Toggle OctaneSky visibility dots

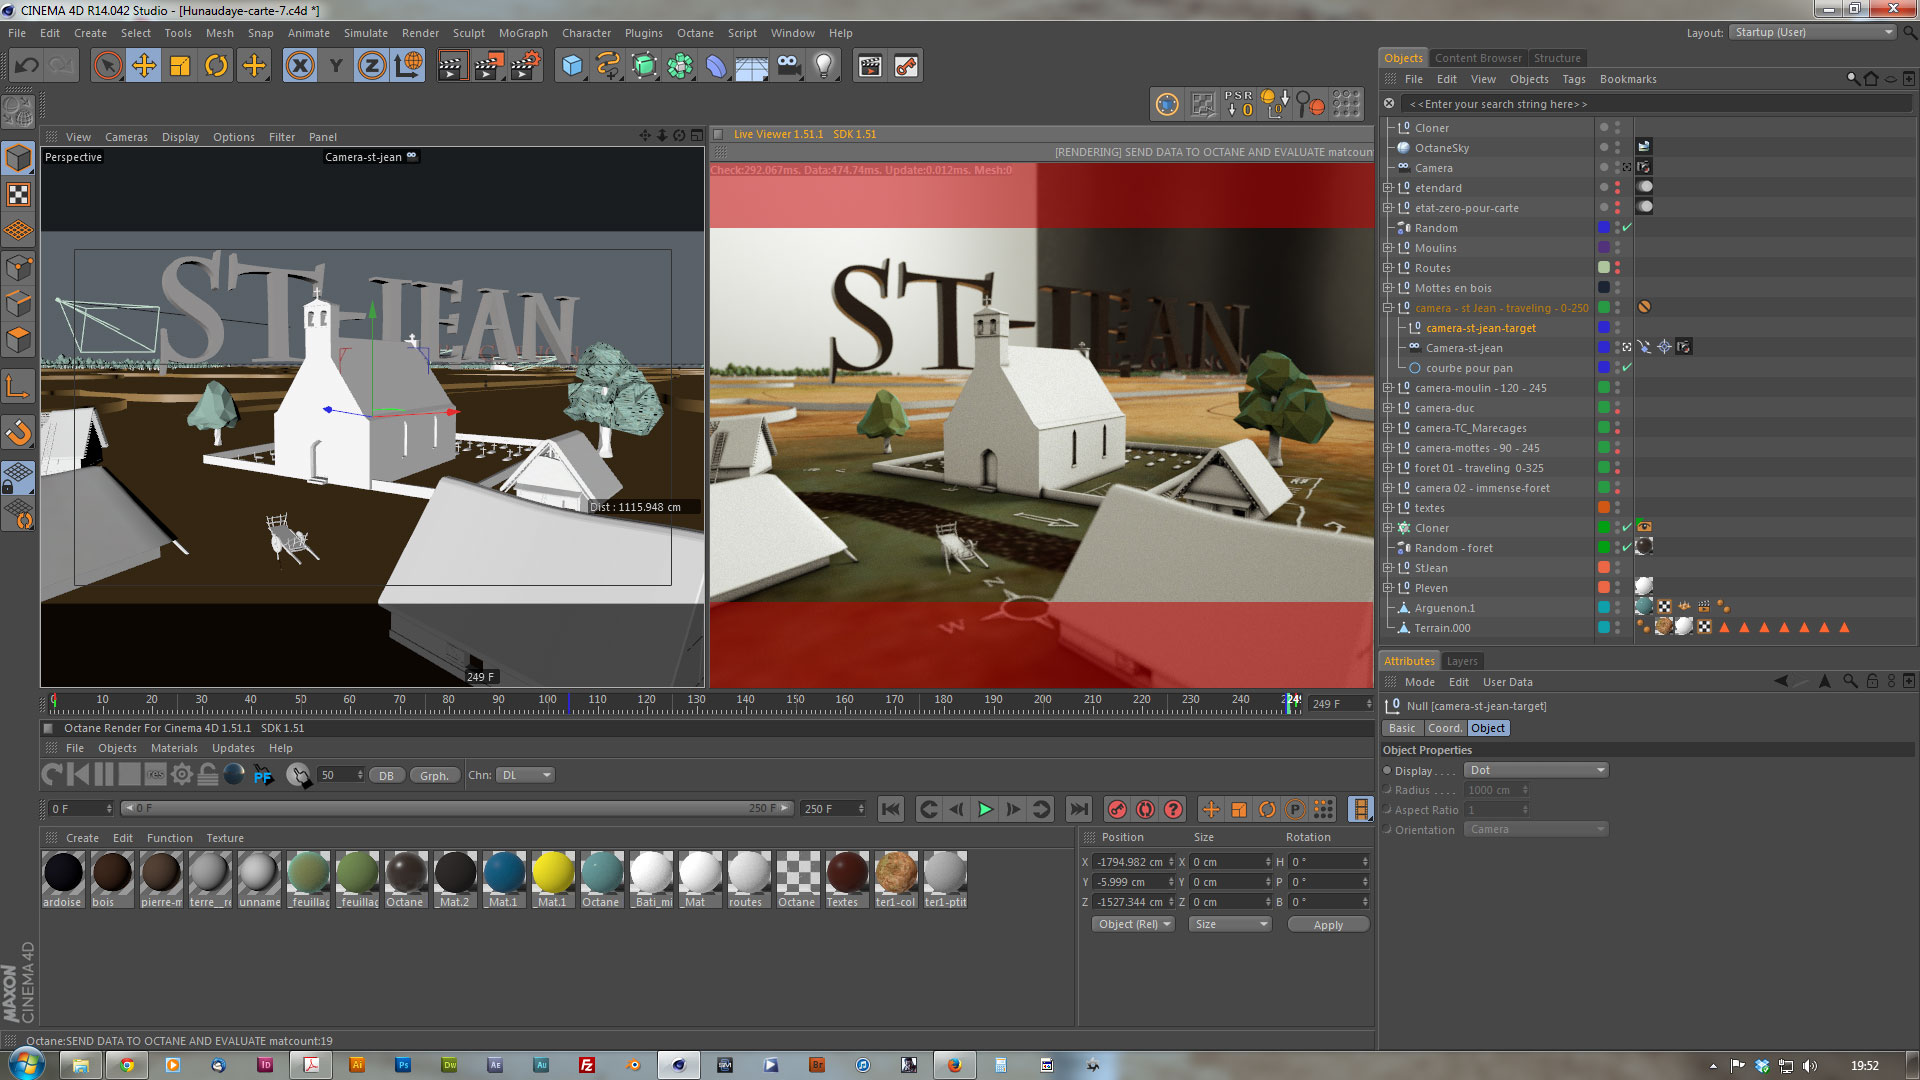[1617, 148]
